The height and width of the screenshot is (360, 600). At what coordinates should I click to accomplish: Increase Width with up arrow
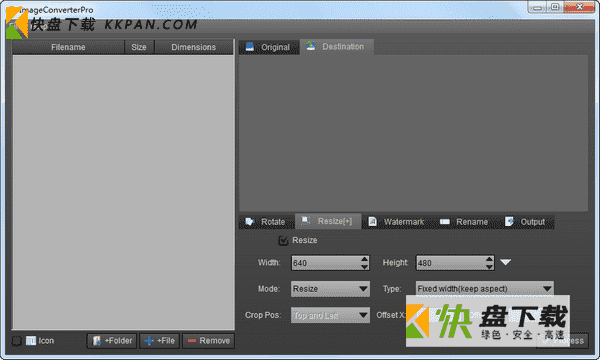coord(364,259)
